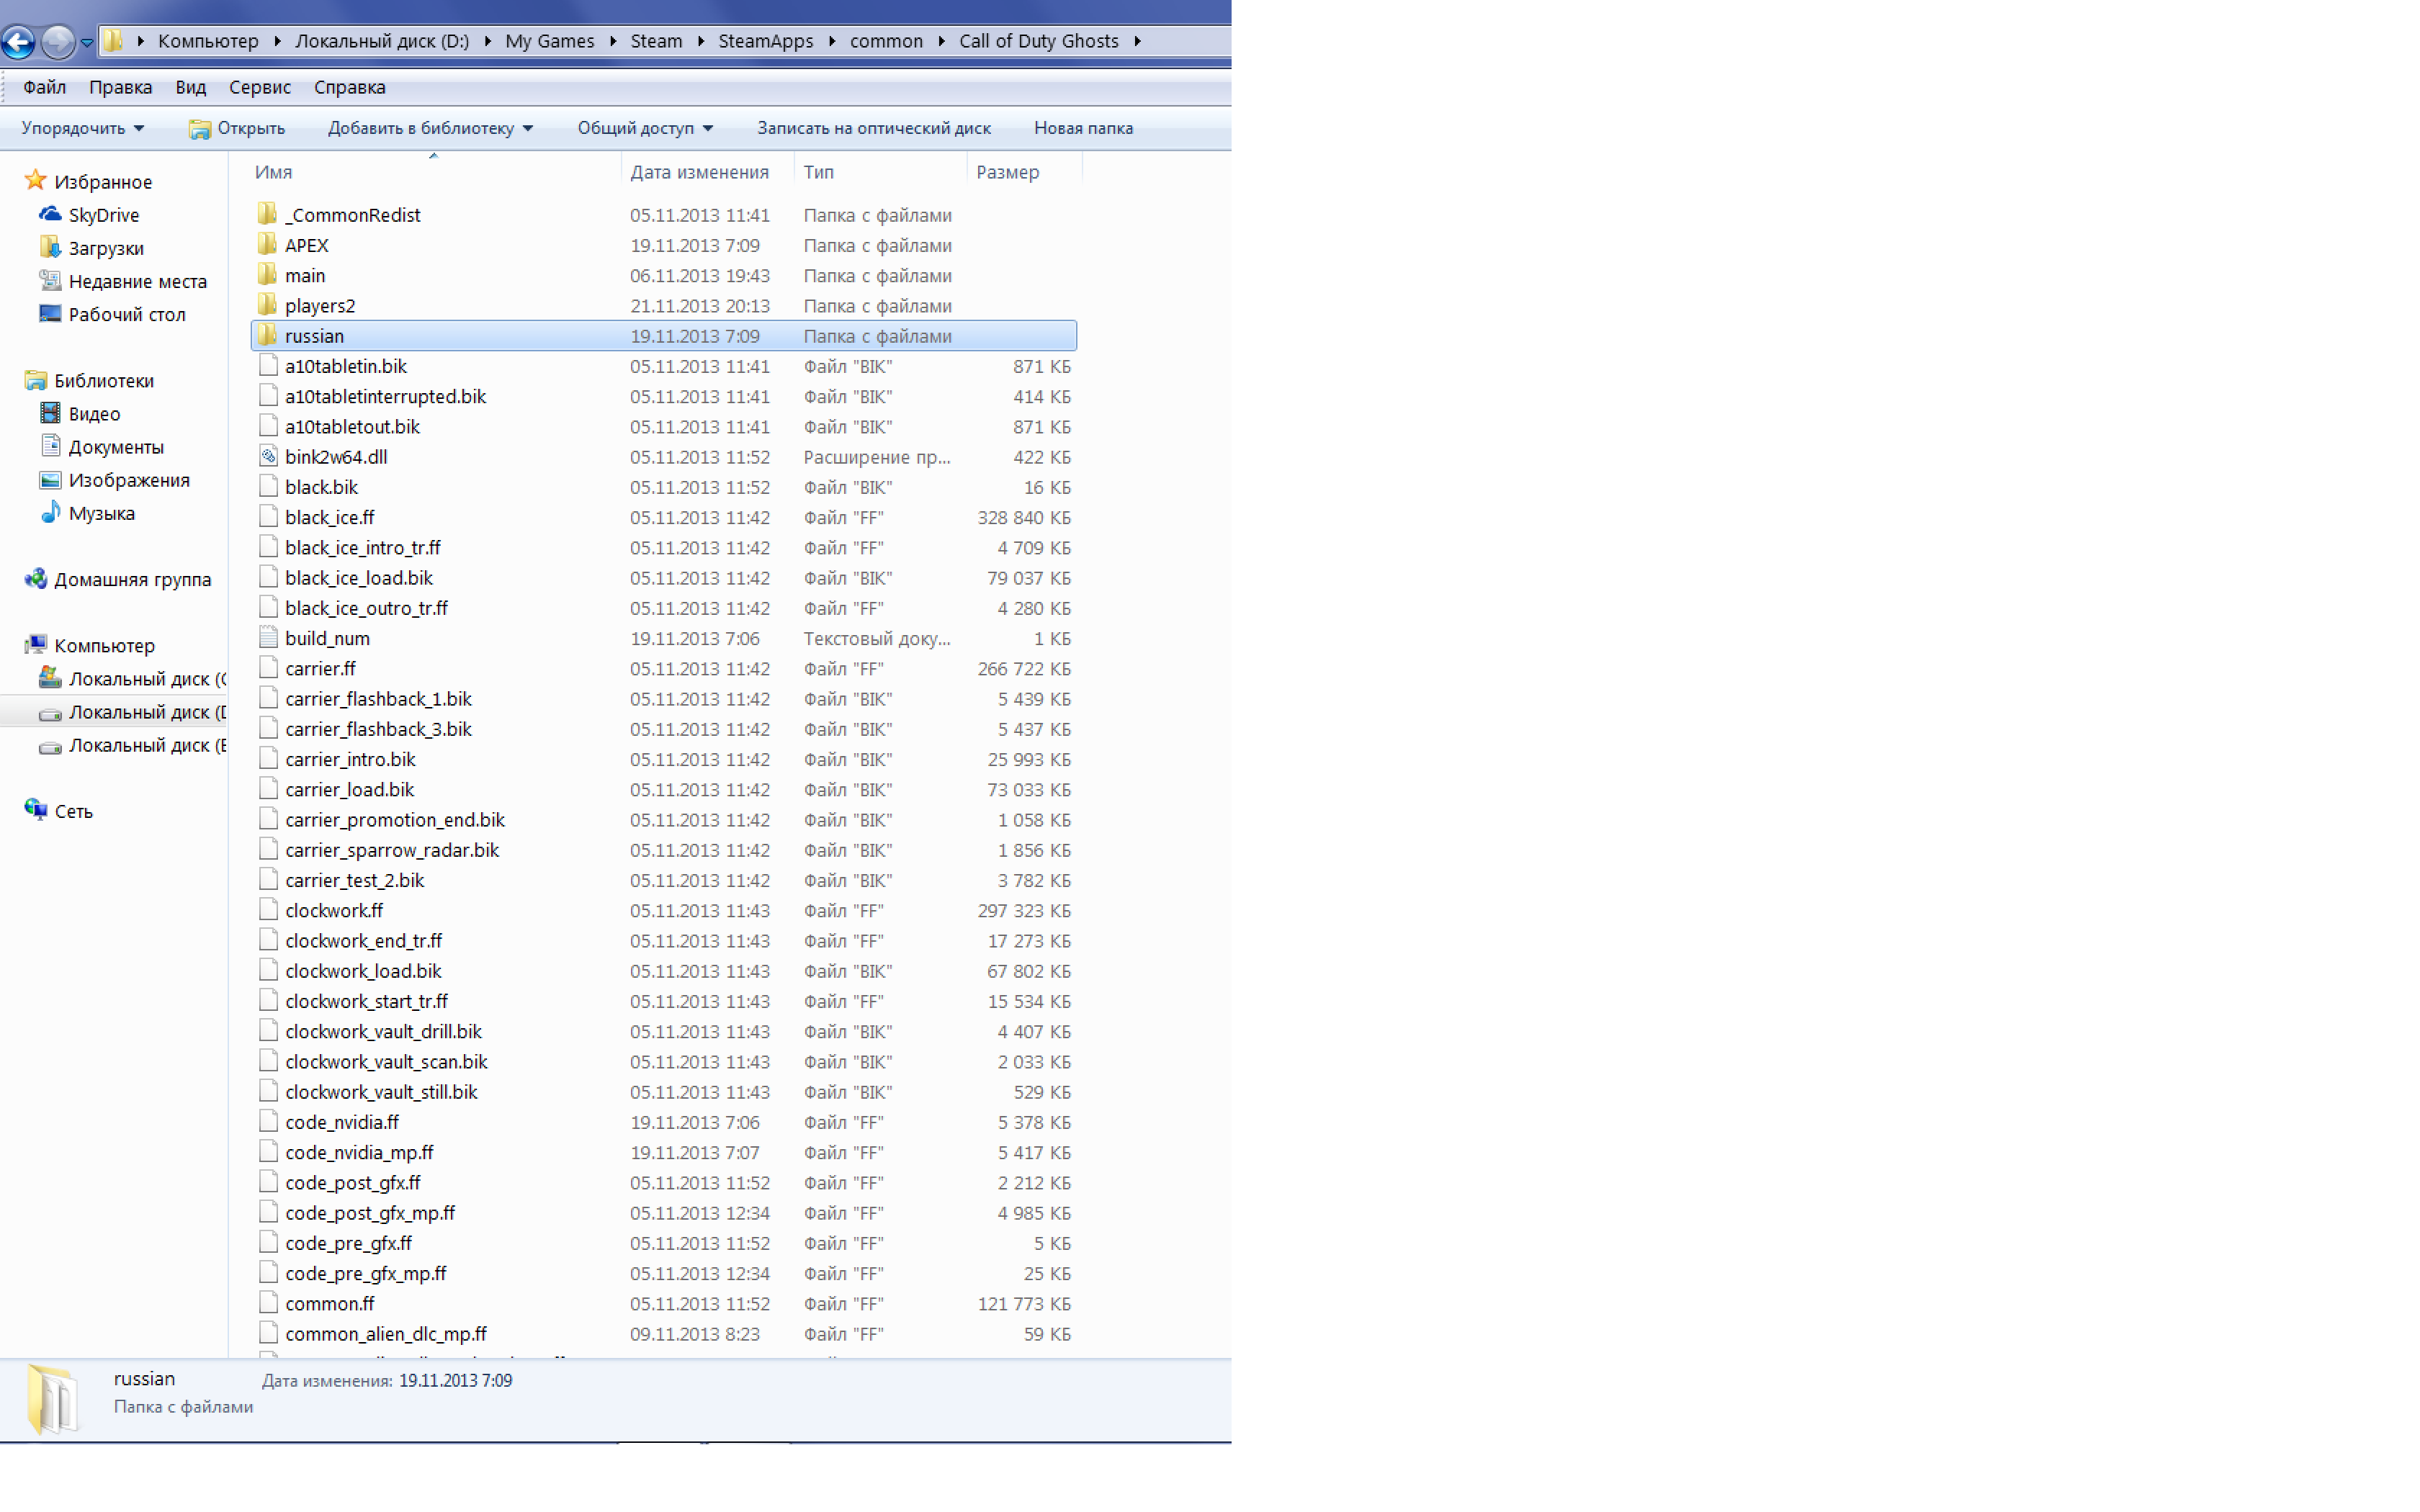Click the Домашняя группа icon

[x=36, y=578]
